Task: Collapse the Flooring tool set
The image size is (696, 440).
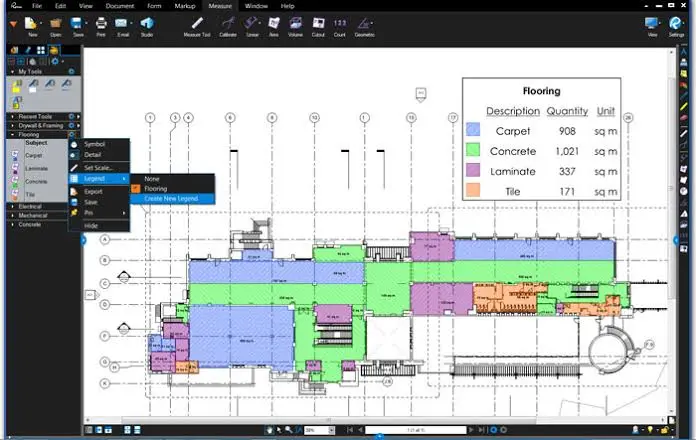Action: (x=12, y=135)
